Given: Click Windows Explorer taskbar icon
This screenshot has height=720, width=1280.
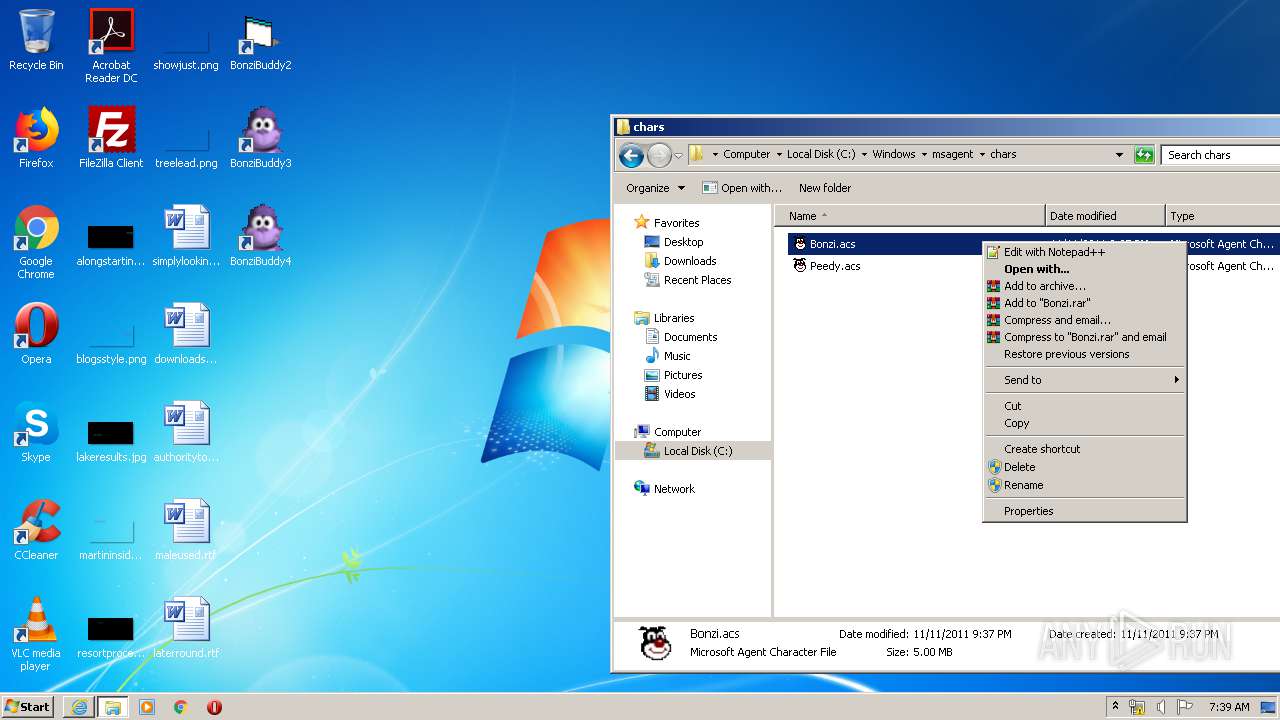Looking at the screenshot, I should coord(112,707).
